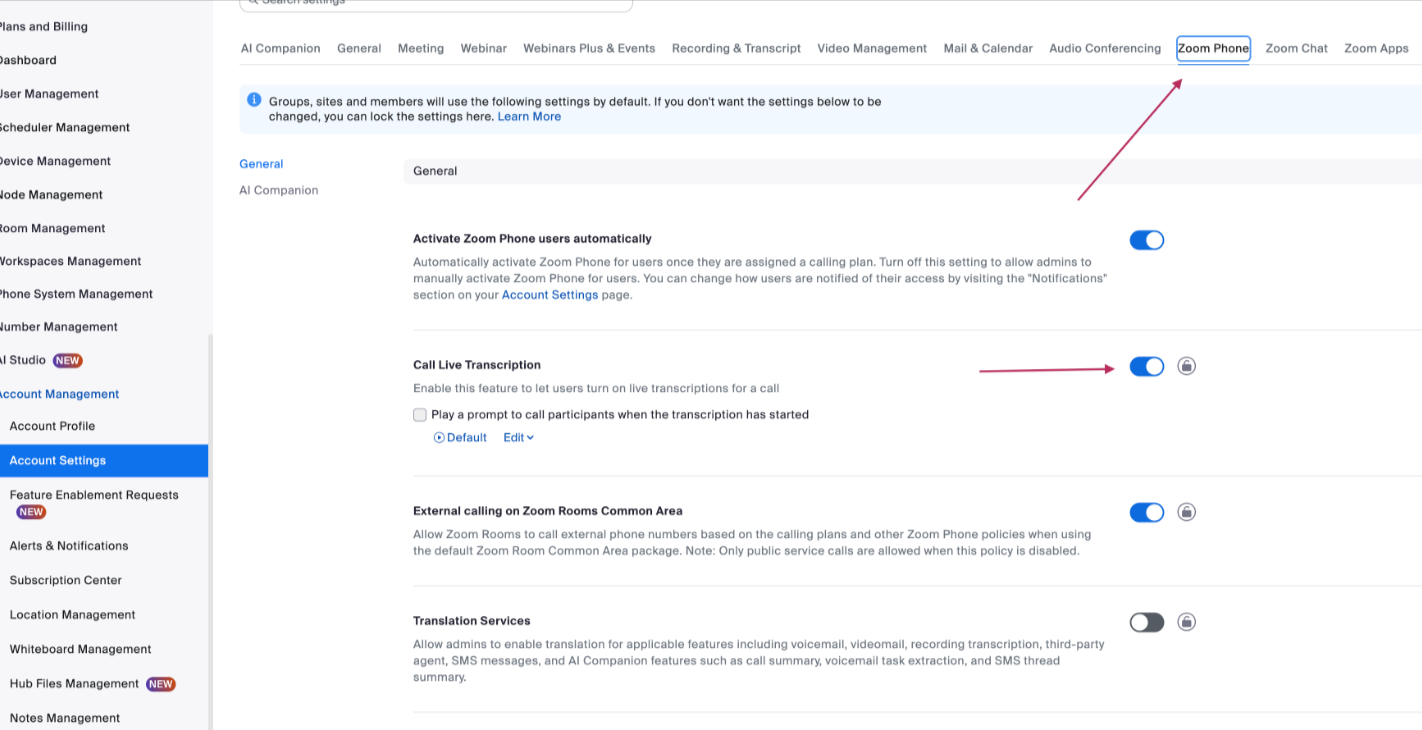
Task: Switch to Recording & Transcript tab
Action: [736, 48]
